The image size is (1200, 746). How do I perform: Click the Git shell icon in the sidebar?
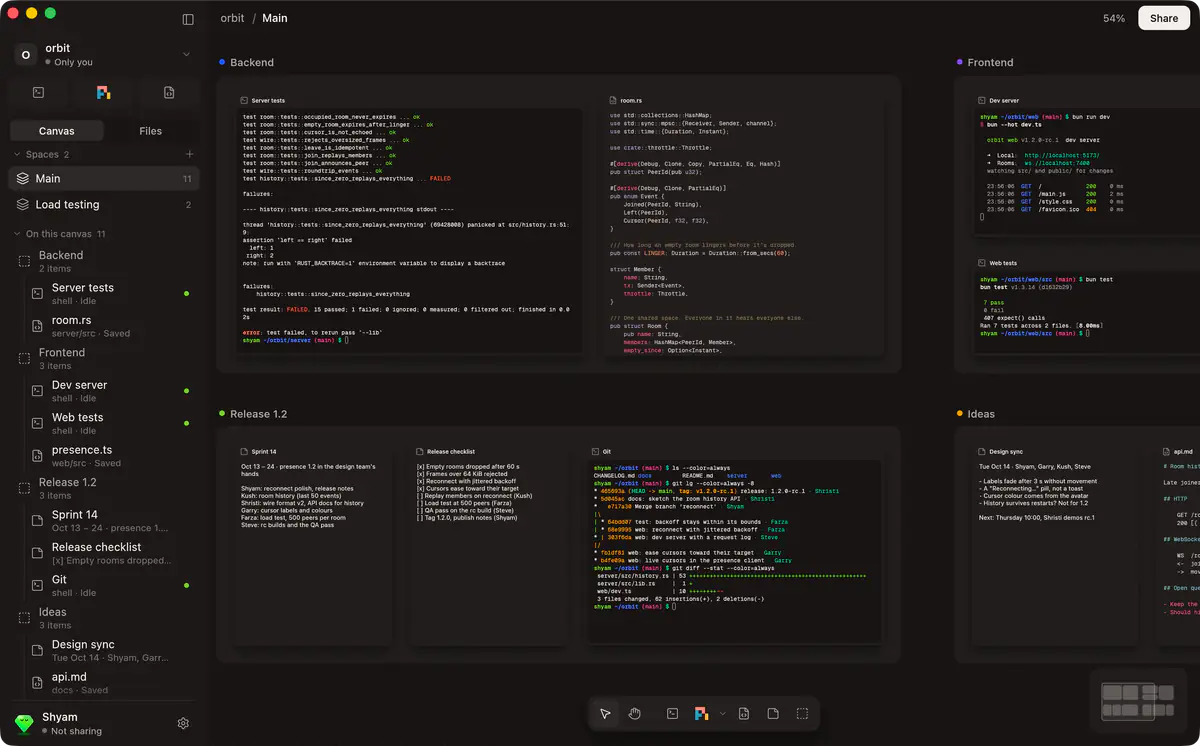[x=37, y=586]
